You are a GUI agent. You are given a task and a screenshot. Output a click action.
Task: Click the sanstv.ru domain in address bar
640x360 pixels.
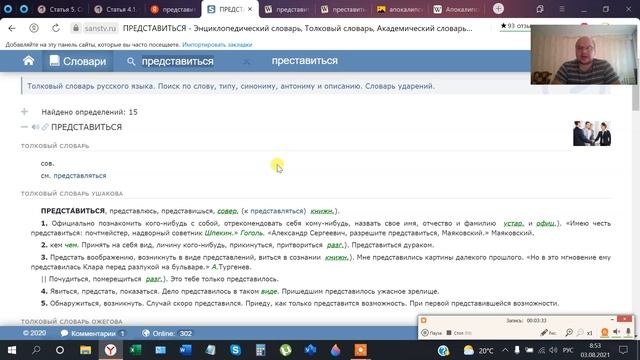[100, 28]
